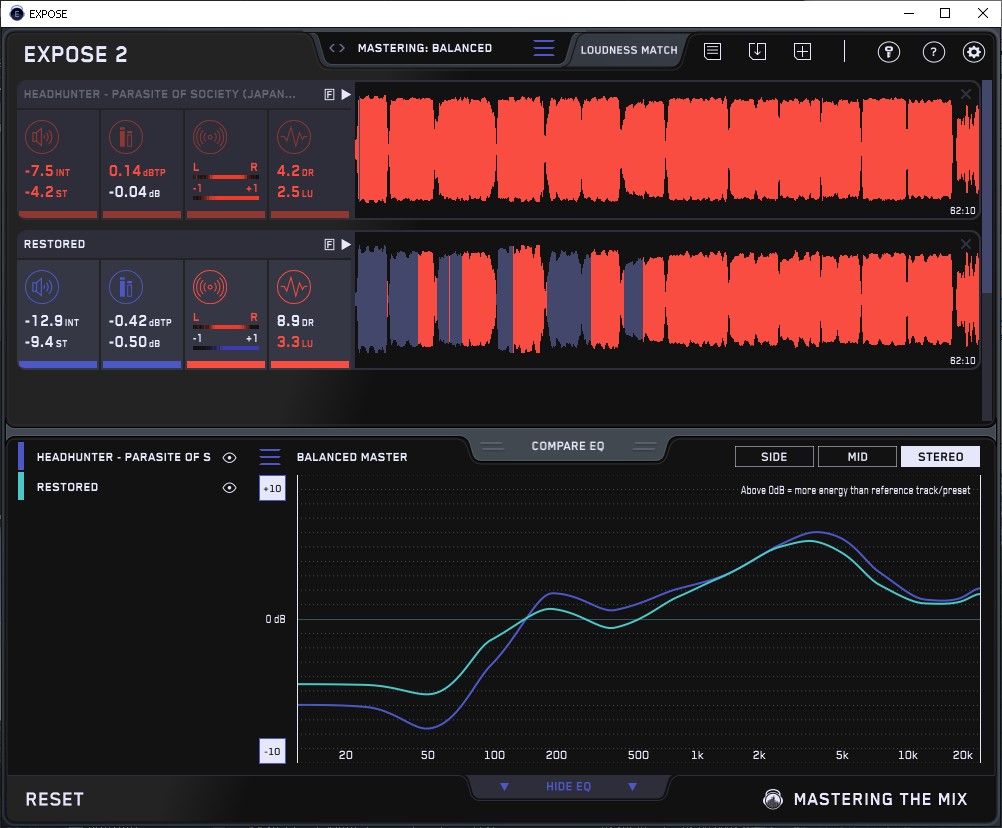
Task: Click the Reset button
Action: (55, 799)
